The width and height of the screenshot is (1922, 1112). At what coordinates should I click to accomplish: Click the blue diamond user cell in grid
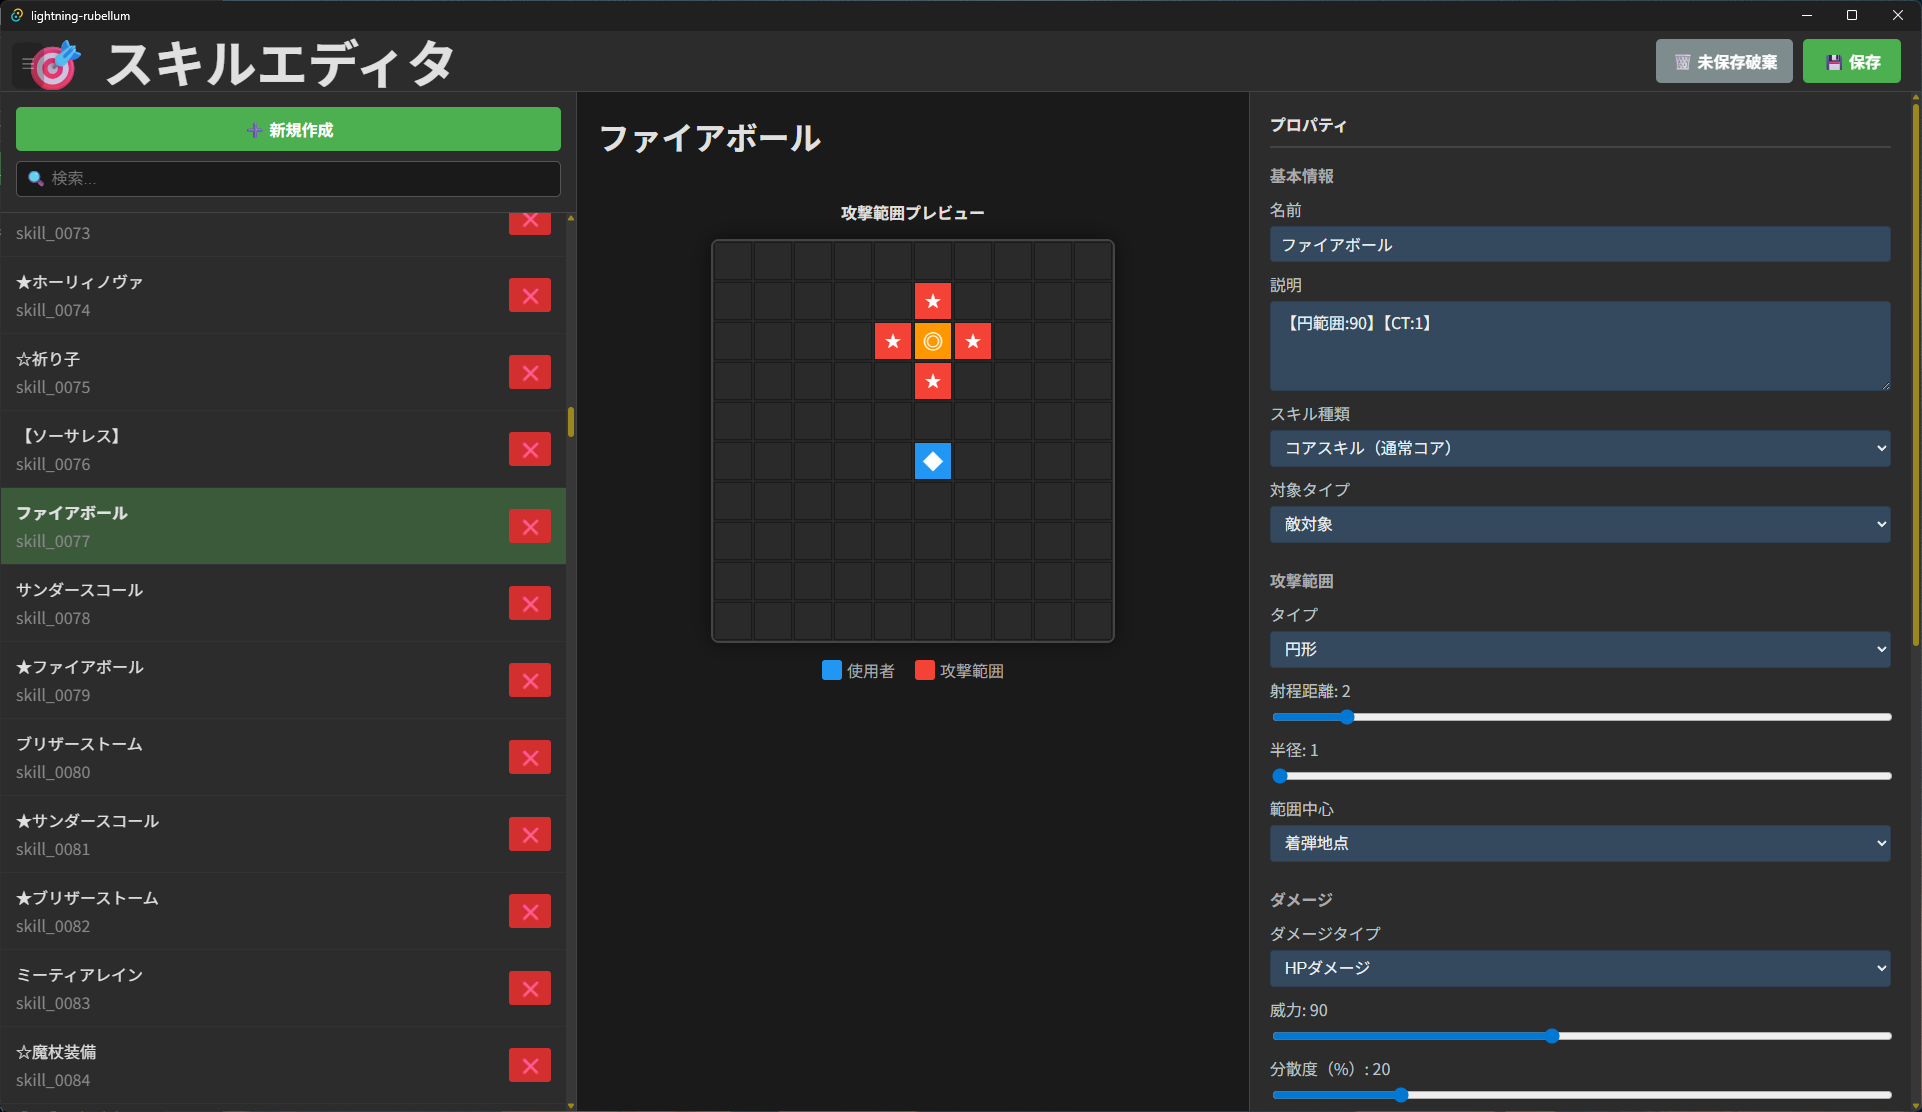pyautogui.click(x=932, y=461)
